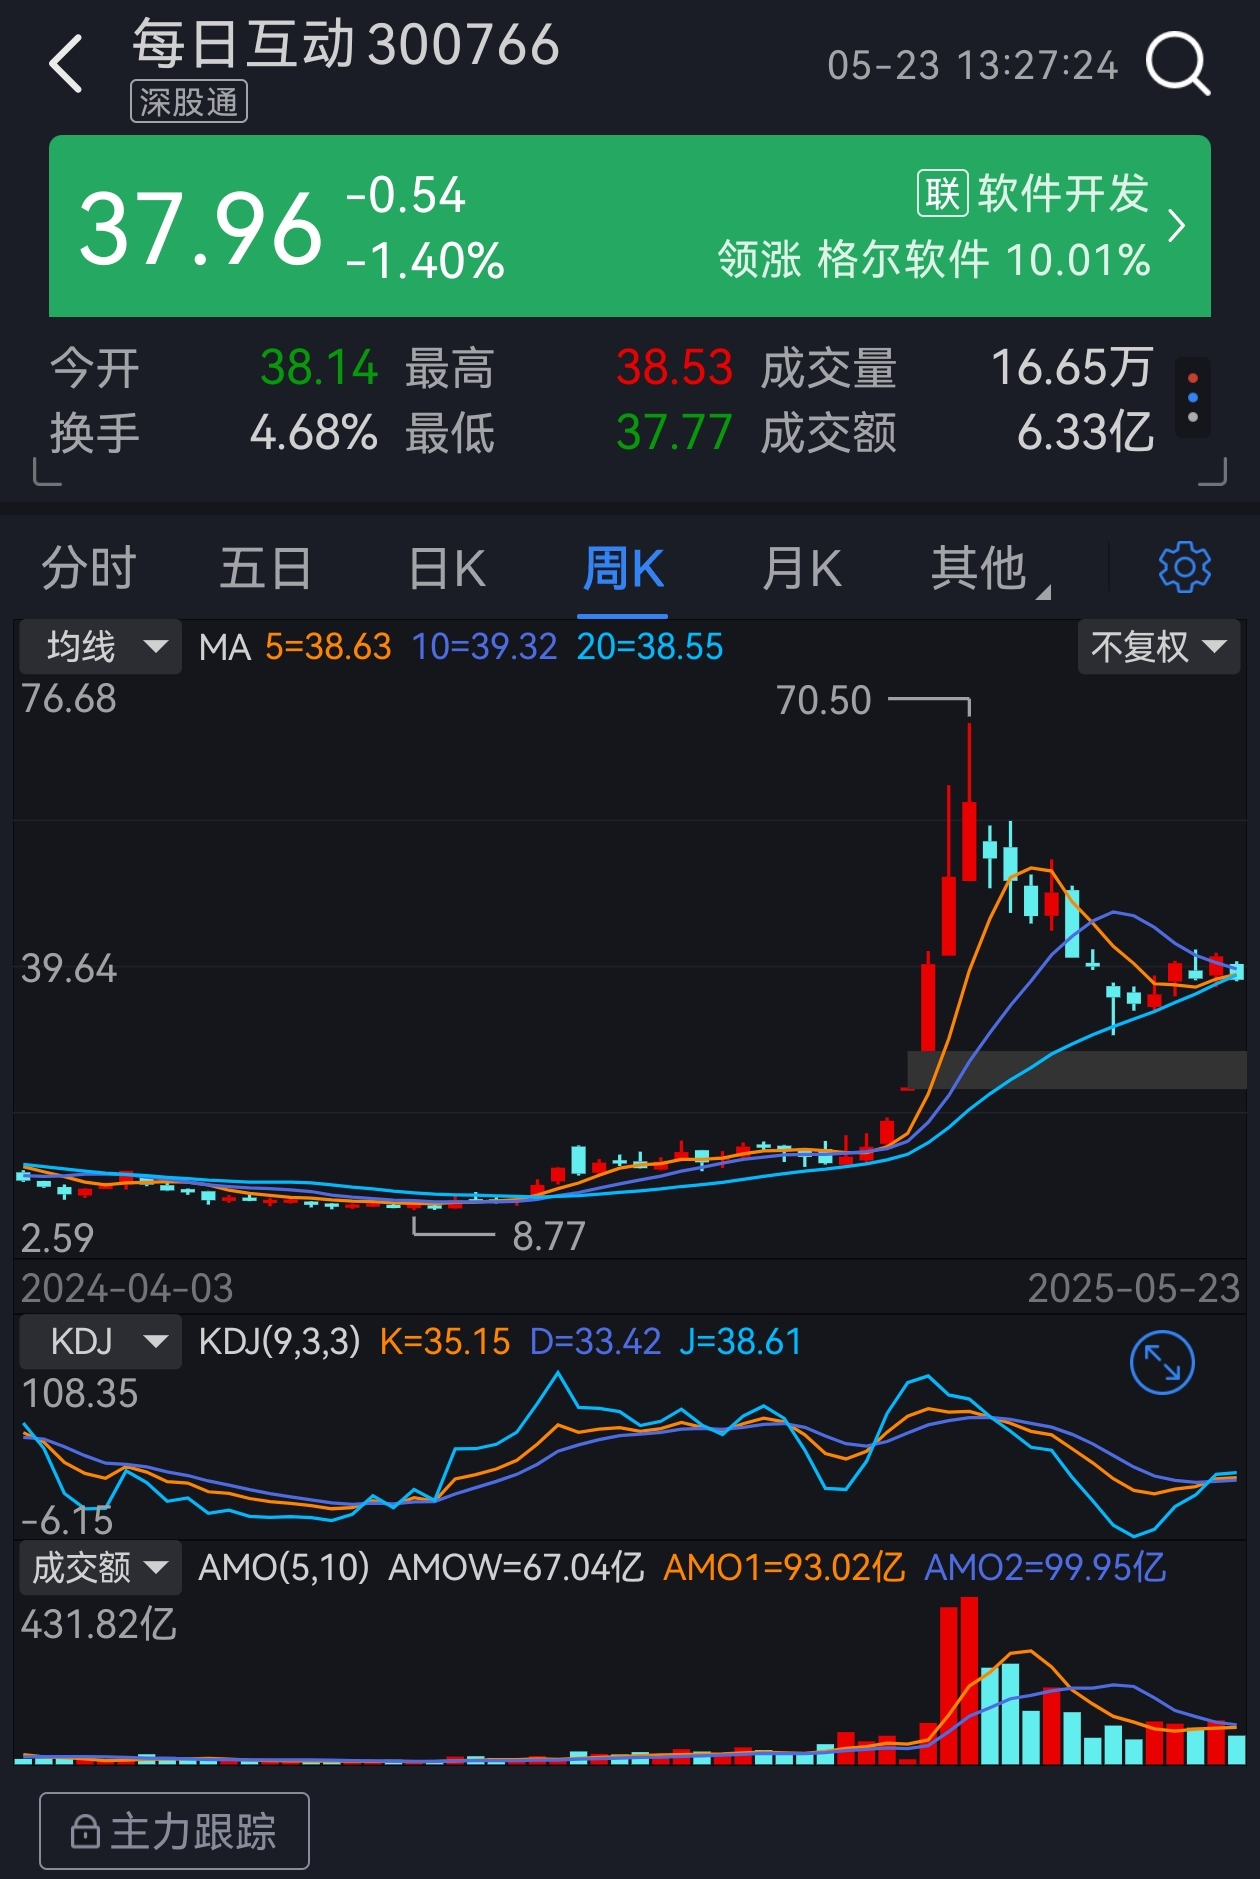Tap the MA 10=39.32 label
This screenshot has height=1879, width=1260.
tap(484, 647)
